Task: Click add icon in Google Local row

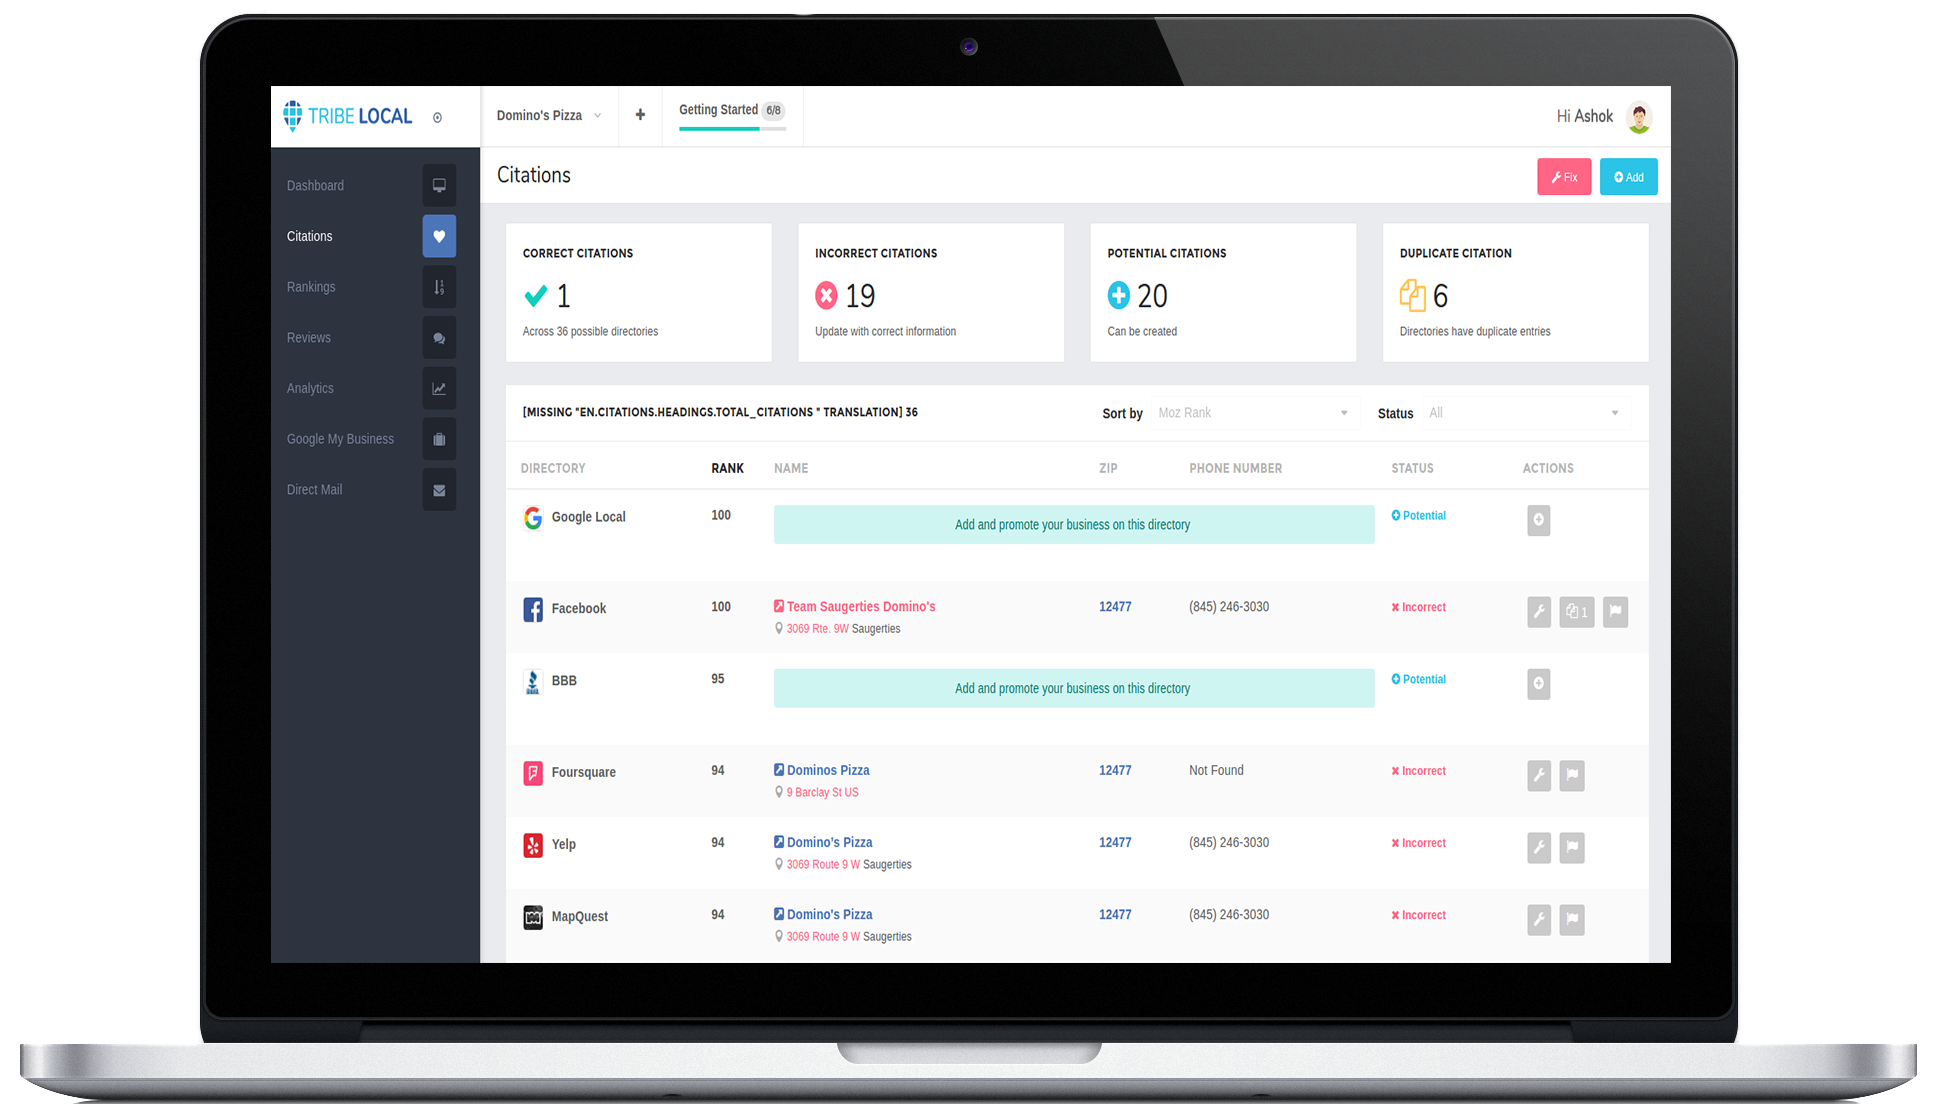Action: tap(1539, 520)
